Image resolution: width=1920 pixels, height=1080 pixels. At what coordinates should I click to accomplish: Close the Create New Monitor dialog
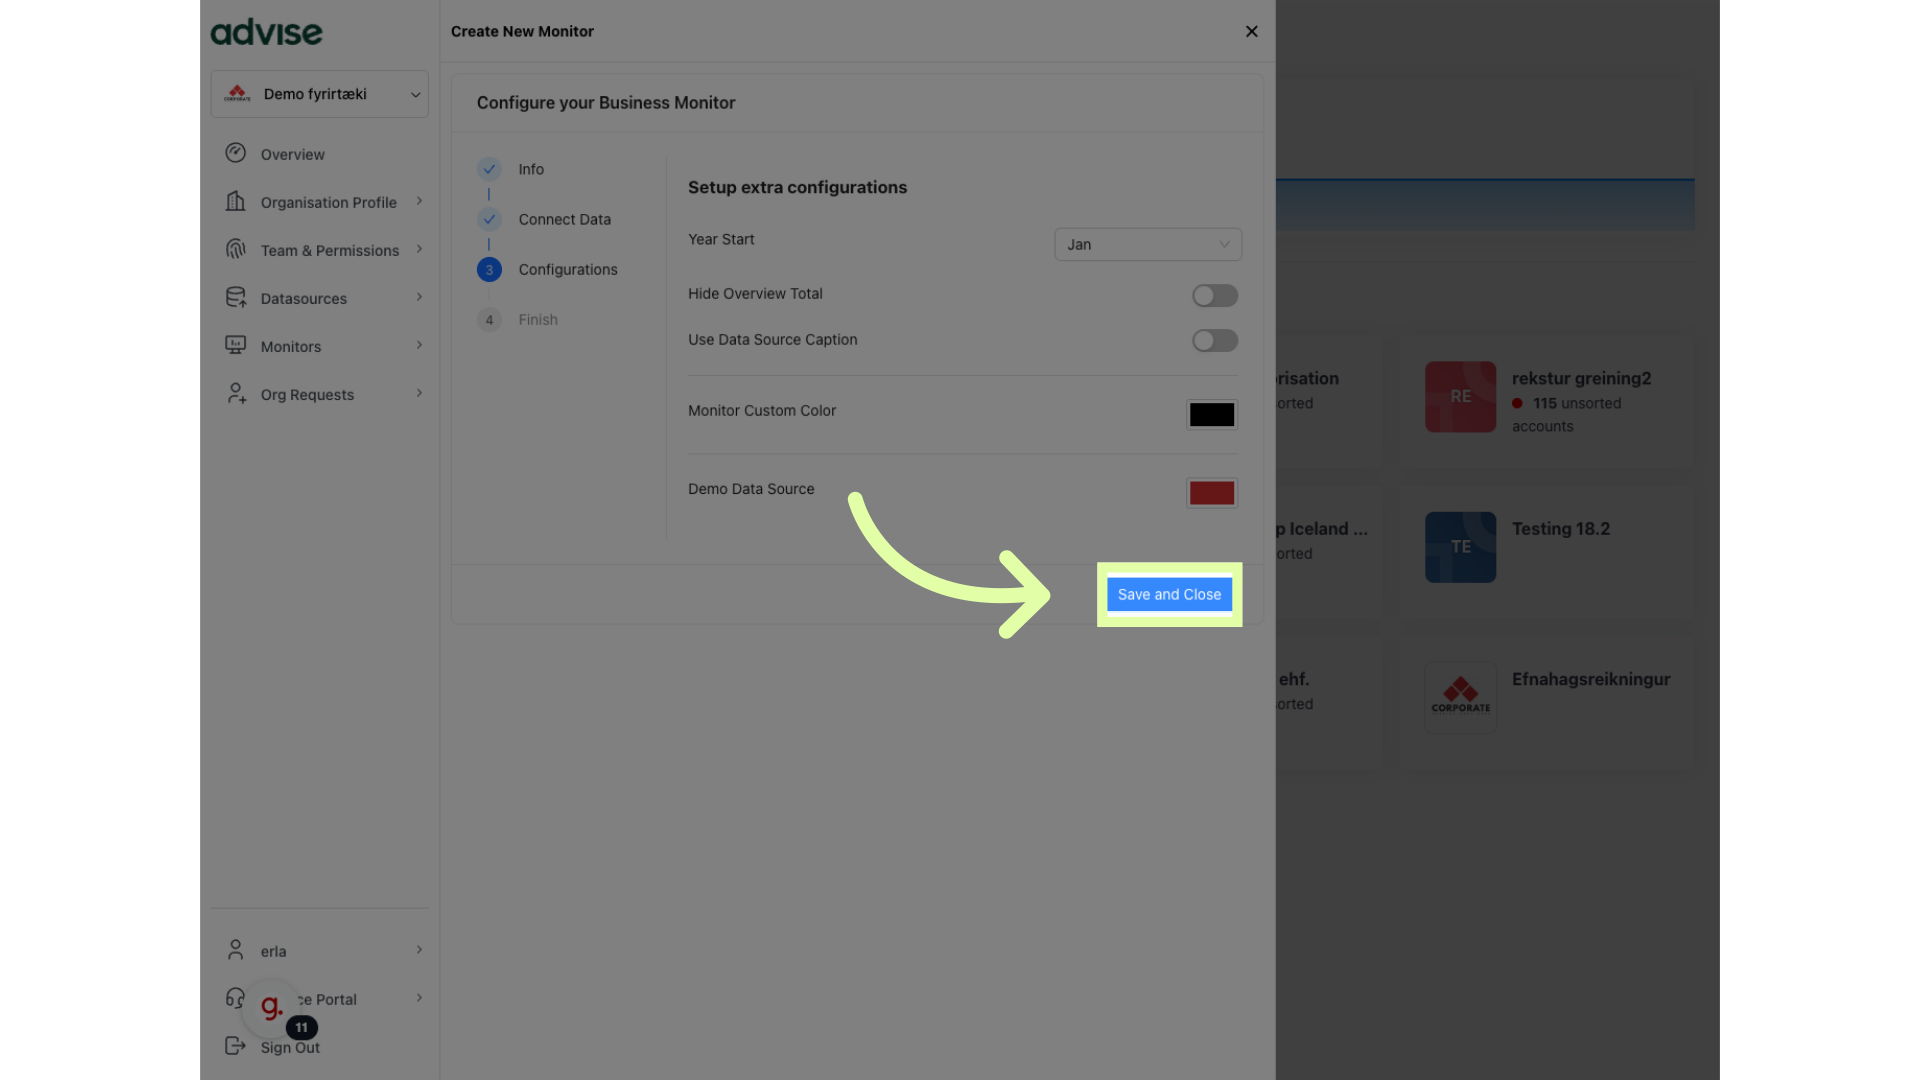(x=1251, y=31)
